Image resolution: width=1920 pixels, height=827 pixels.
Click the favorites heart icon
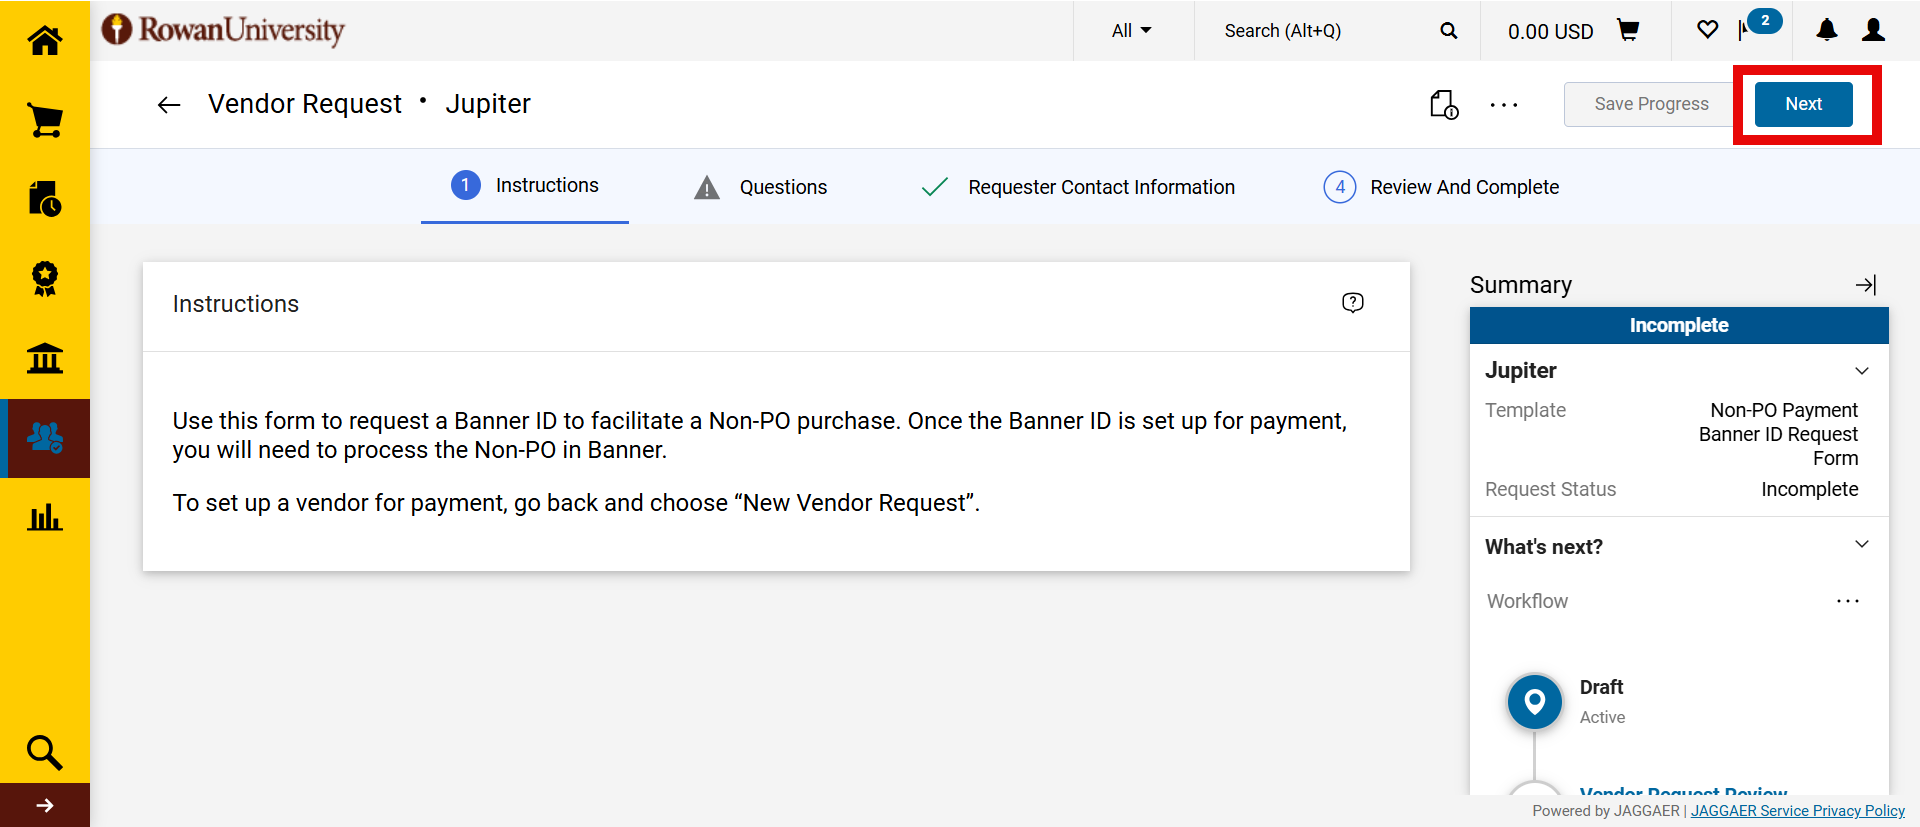(x=1708, y=30)
